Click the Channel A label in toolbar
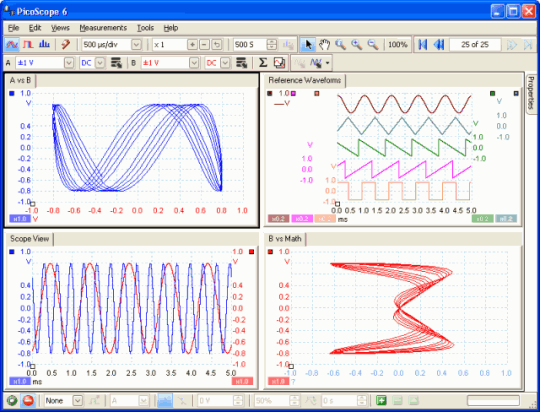 (x=8, y=63)
